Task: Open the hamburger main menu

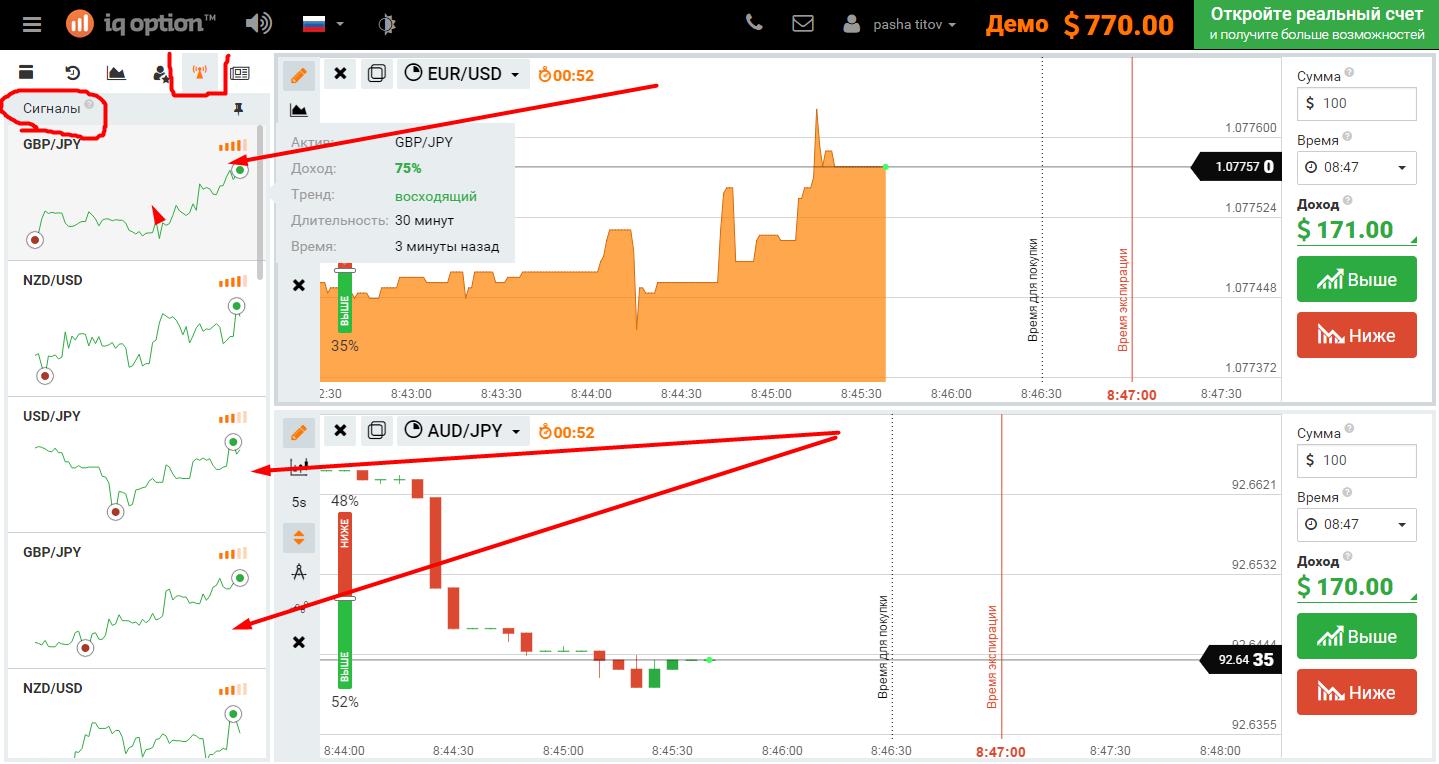Action: click(x=32, y=24)
